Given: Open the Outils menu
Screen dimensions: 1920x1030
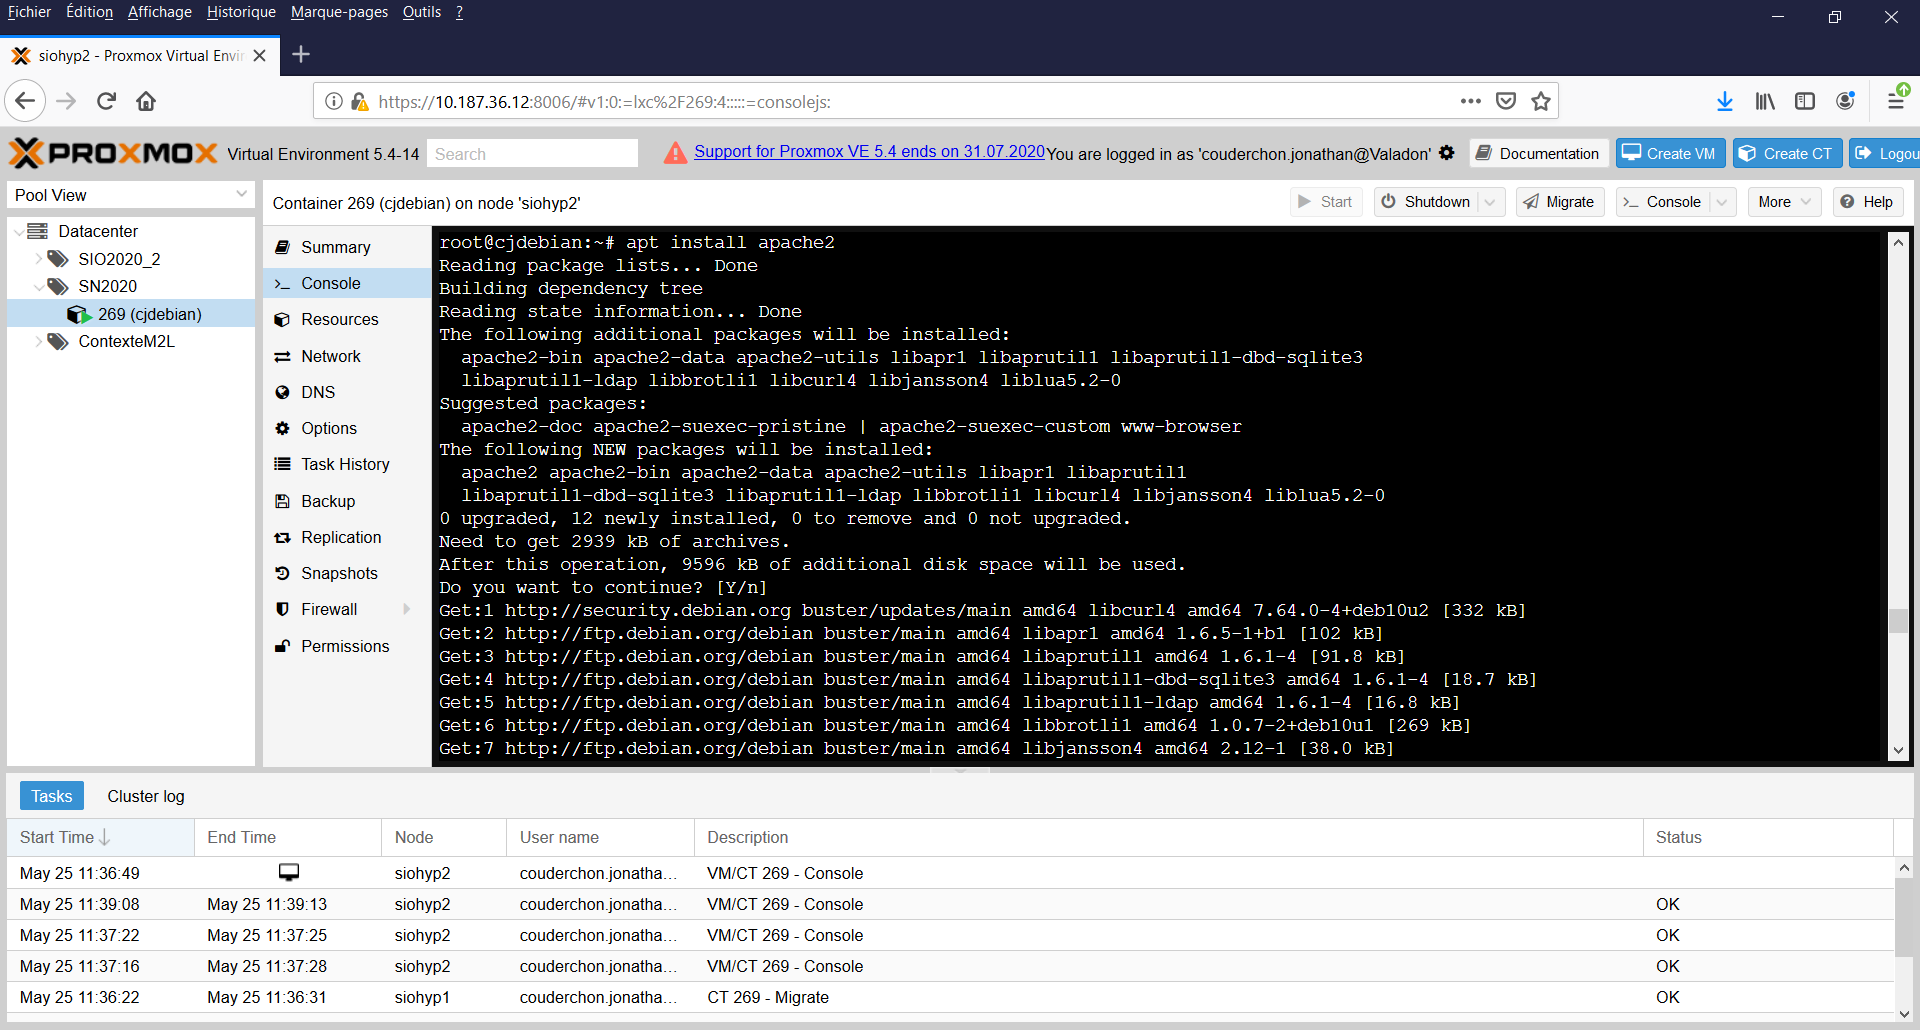Looking at the screenshot, I should click(422, 12).
